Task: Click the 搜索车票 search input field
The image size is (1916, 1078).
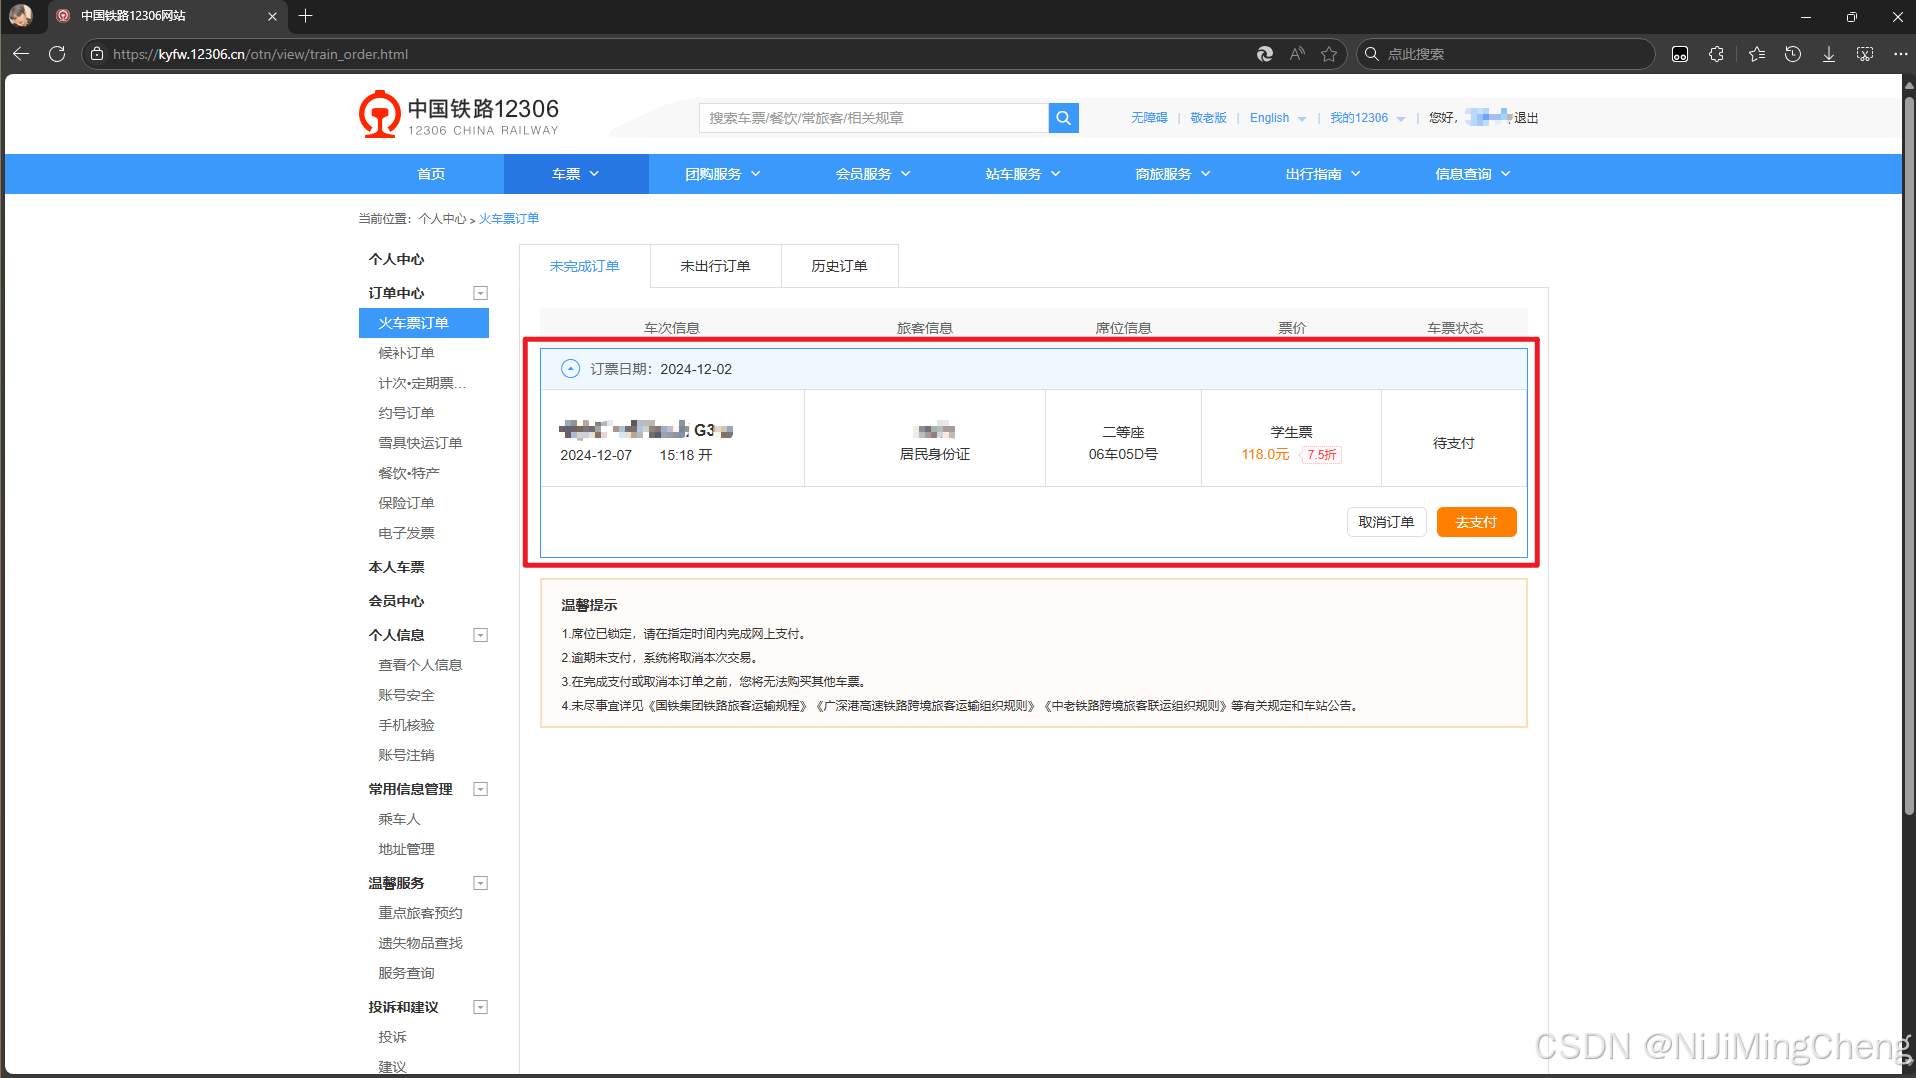Action: 870,117
